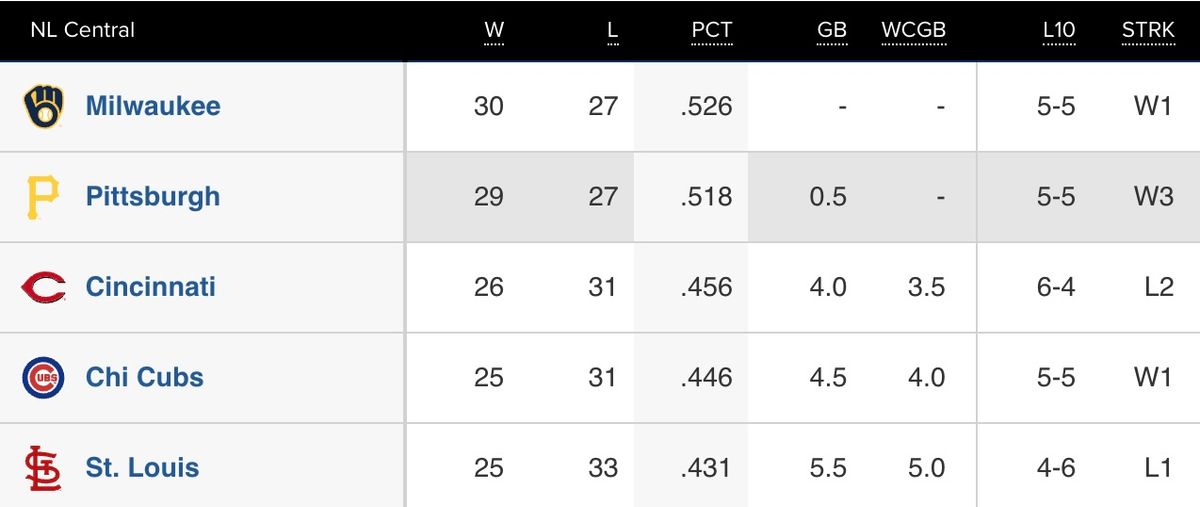Click the WCGB column header
Viewport: 1200px width, 507px height.
(x=914, y=31)
